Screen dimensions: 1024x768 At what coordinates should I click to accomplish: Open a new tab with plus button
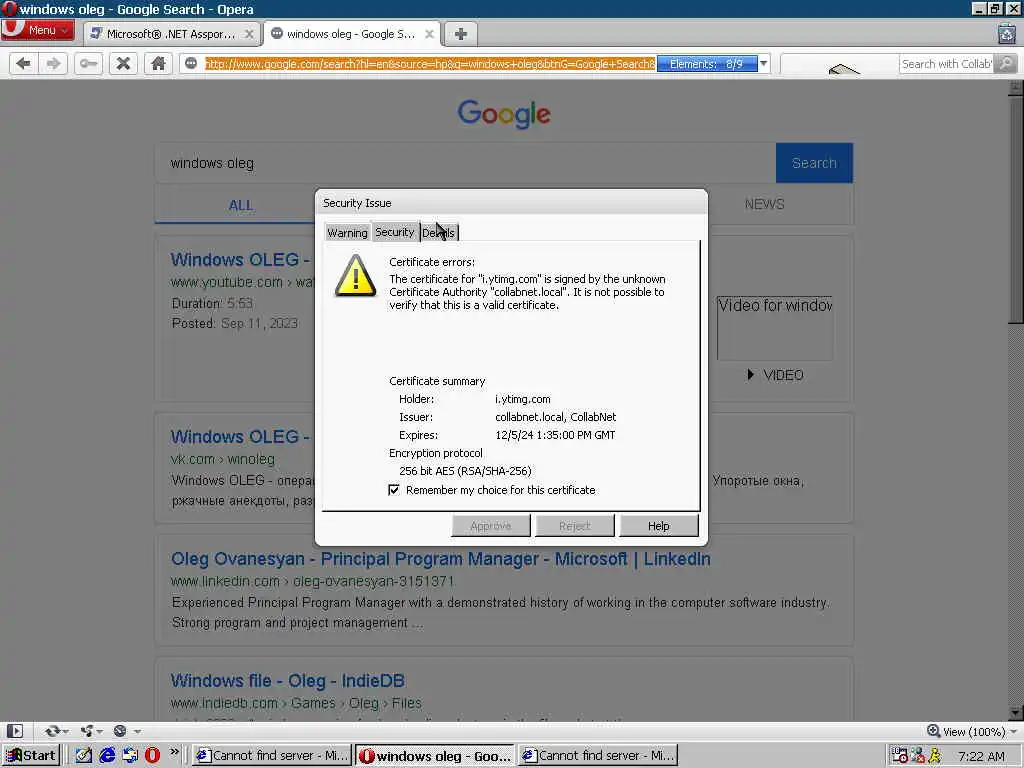point(460,34)
